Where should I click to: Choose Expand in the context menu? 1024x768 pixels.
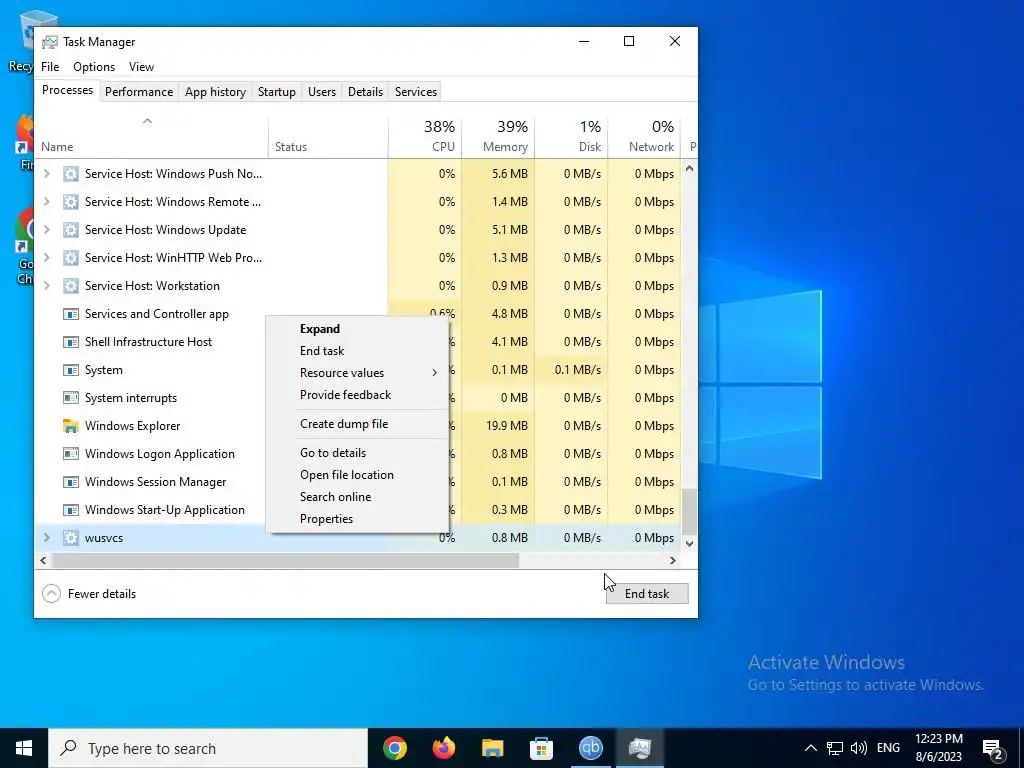pyautogui.click(x=357, y=329)
